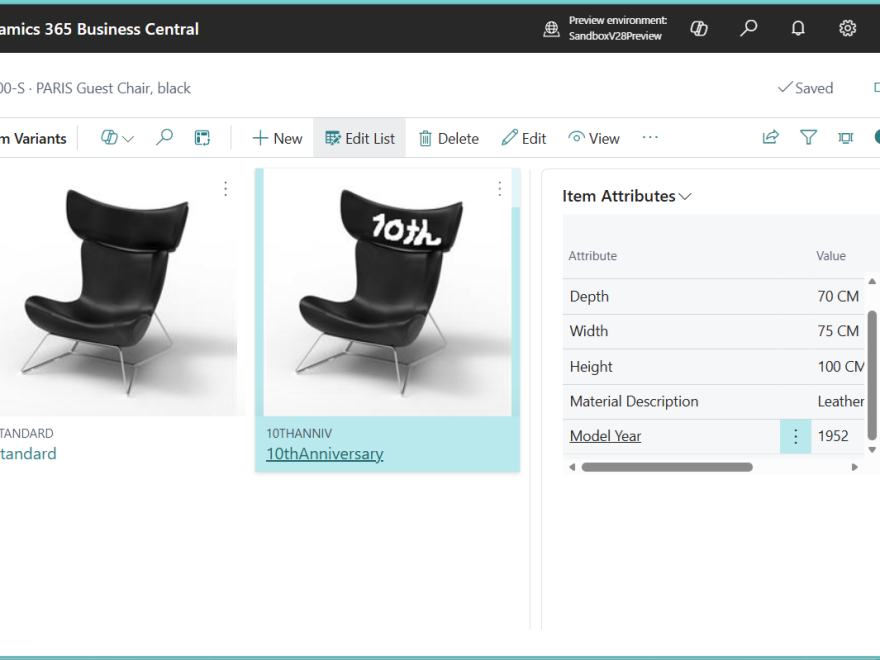Open the filter pane funnel icon

click(x=808, y=138)
